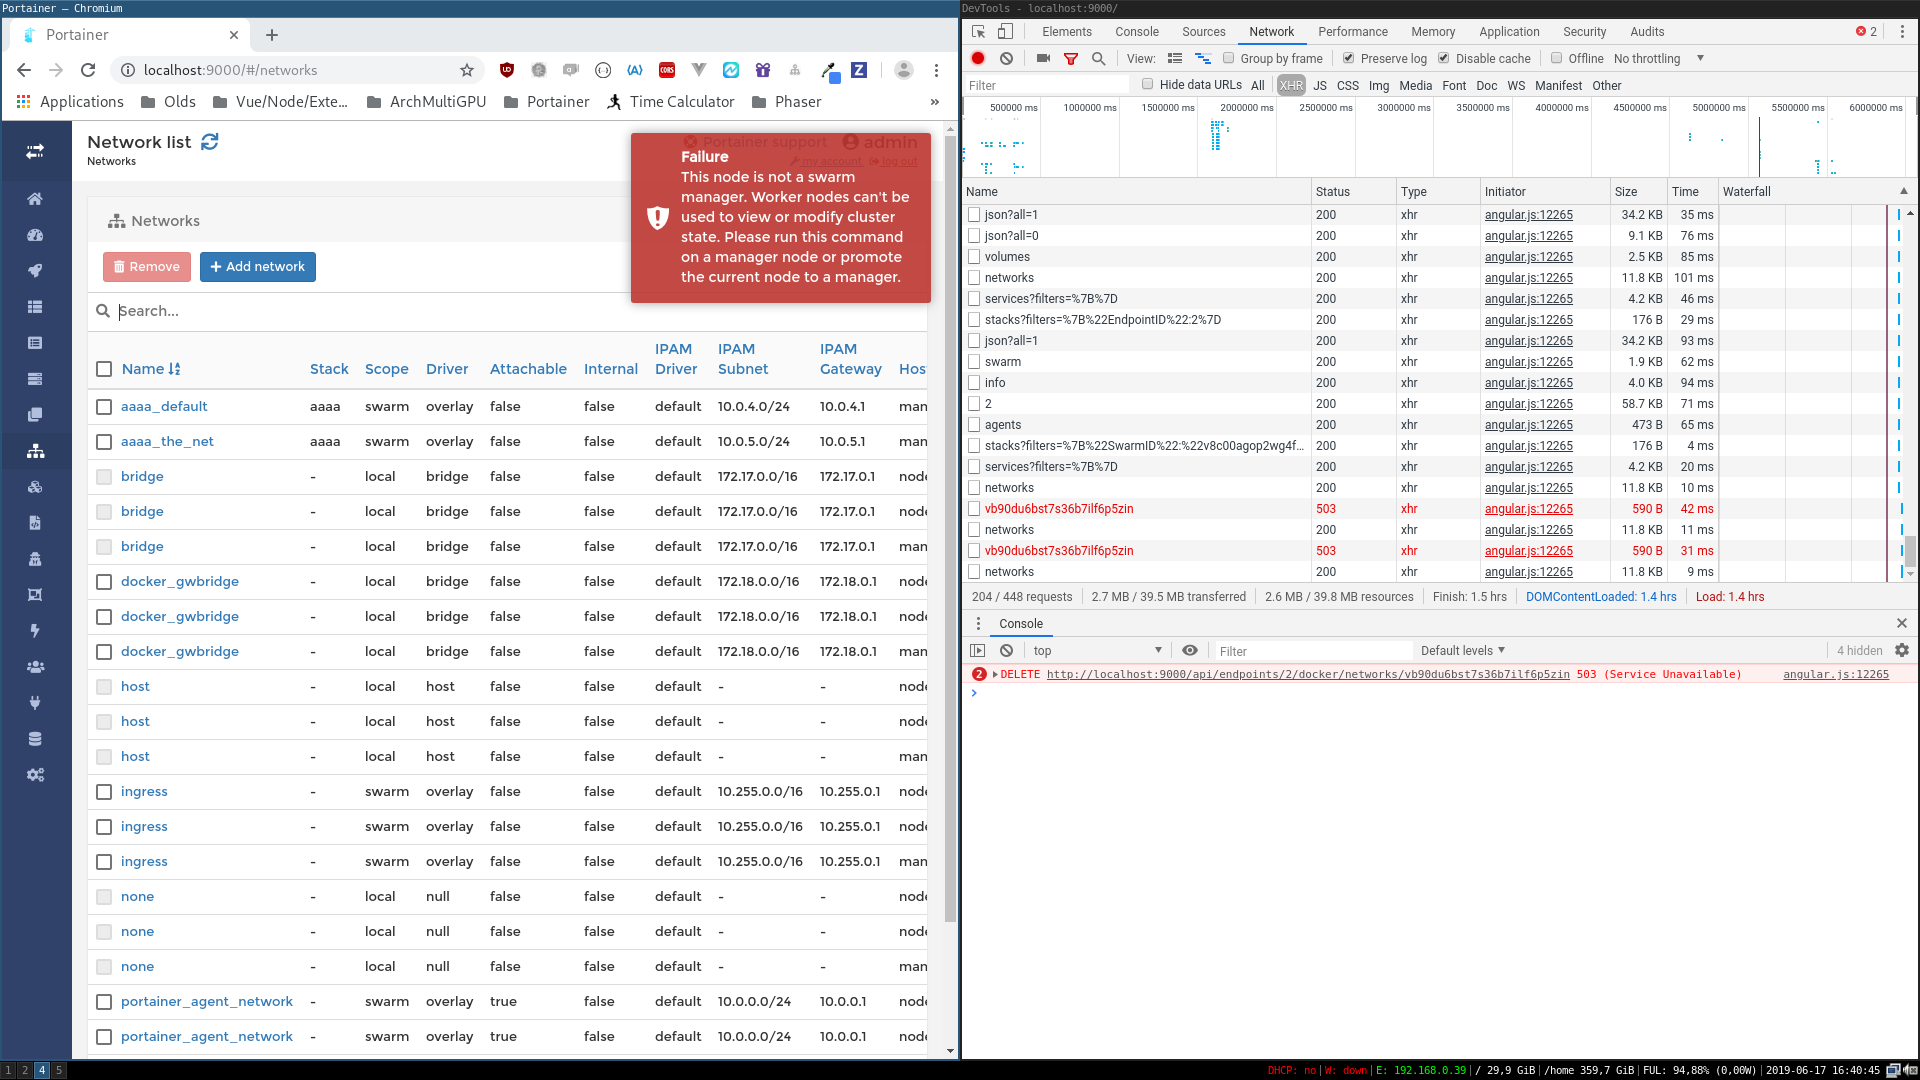
Task: Bookmark this page with the star icon
Action: pos(467,70)
